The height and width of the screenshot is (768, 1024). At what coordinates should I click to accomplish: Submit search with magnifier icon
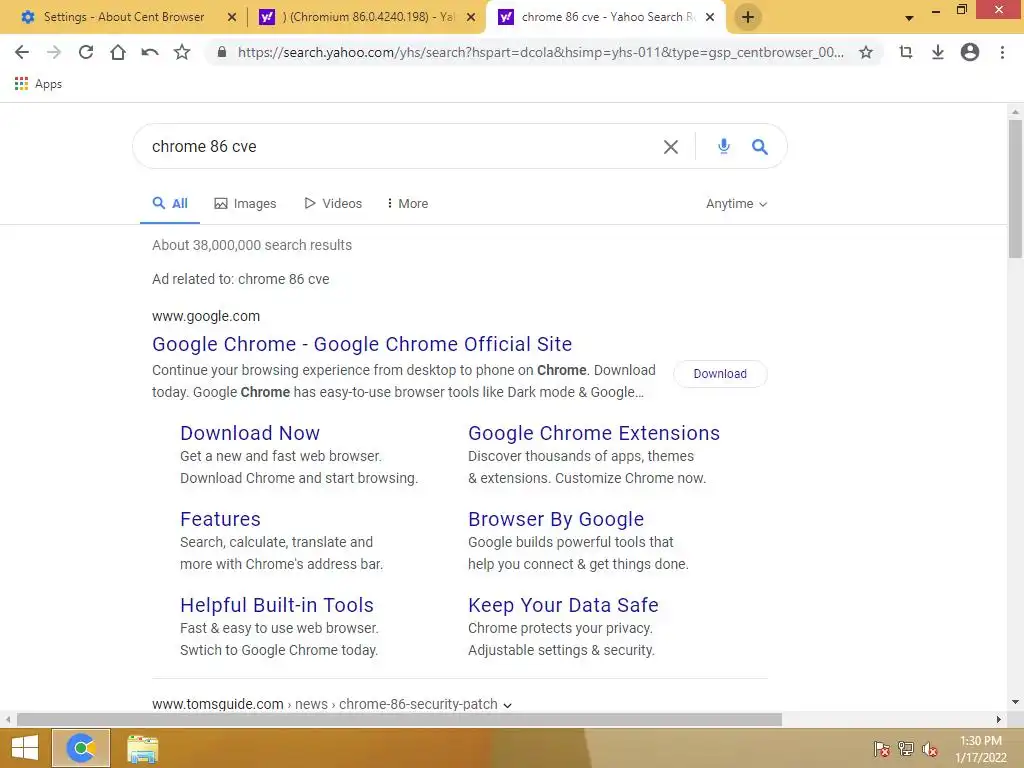(x=760, y=147)
